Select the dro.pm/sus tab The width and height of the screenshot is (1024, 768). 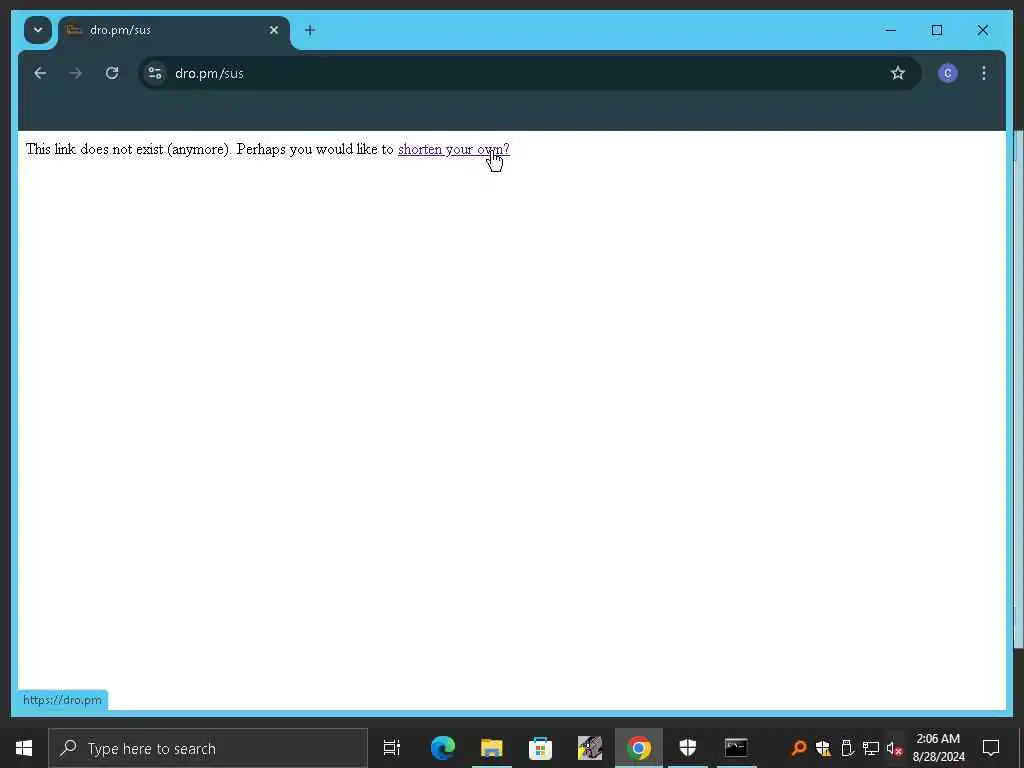pos(173,30)
